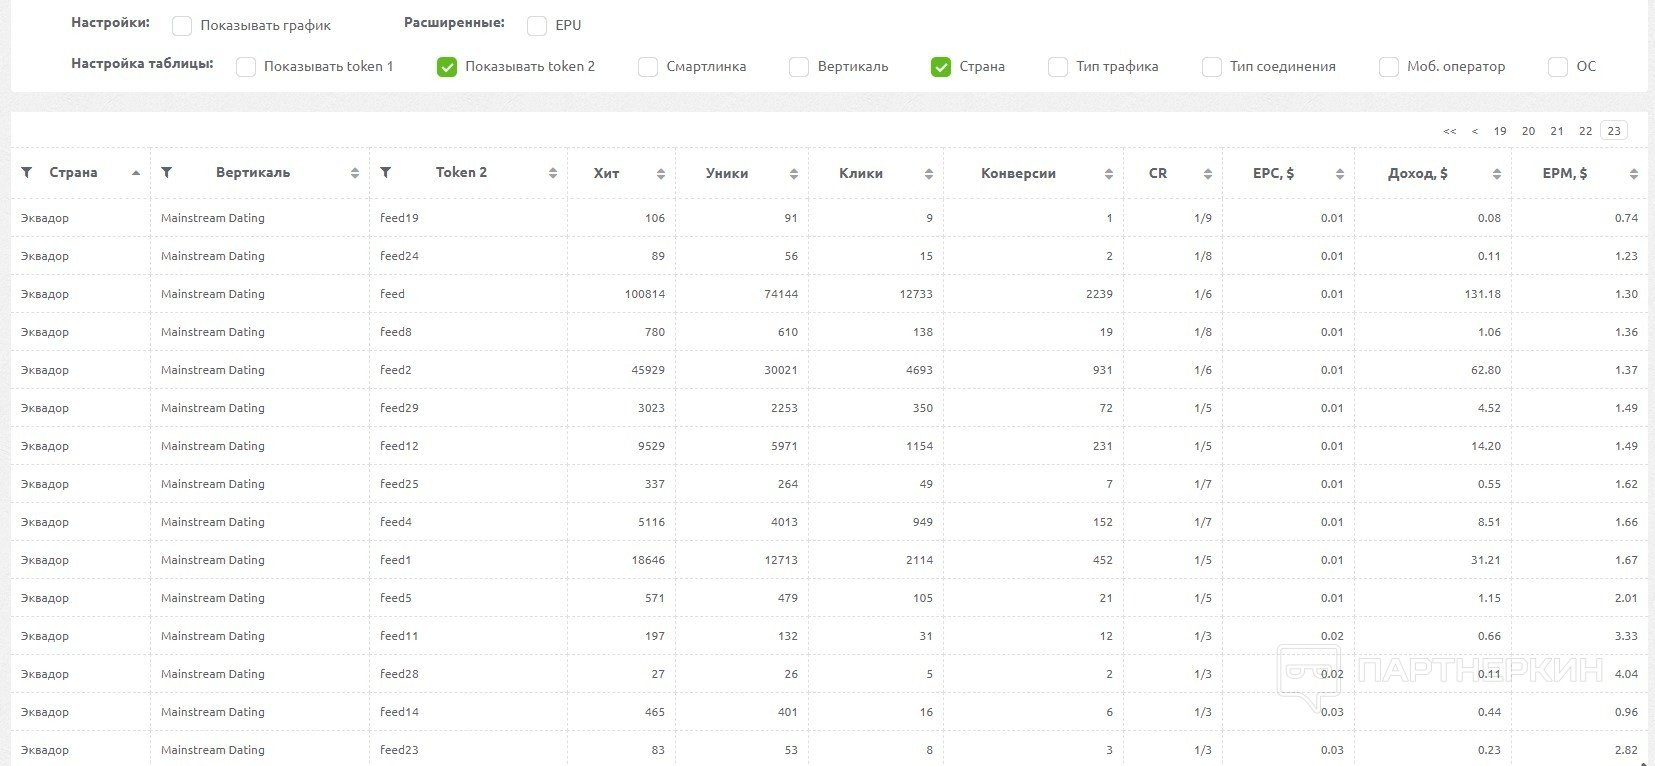Screen dimensions: 1655x766
Task: Click the Конверсии column header label
Action: coord(1018,173)
